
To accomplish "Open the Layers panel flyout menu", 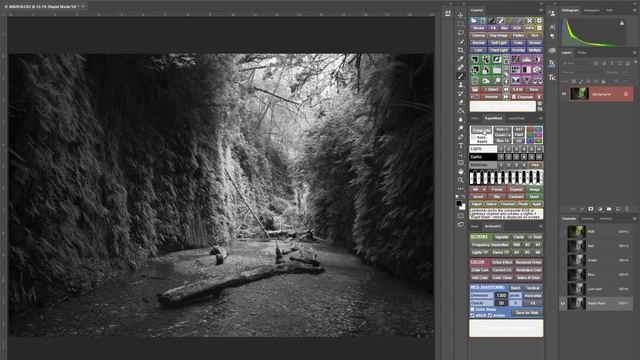I will pyautogui.click(x=635, y=53).
